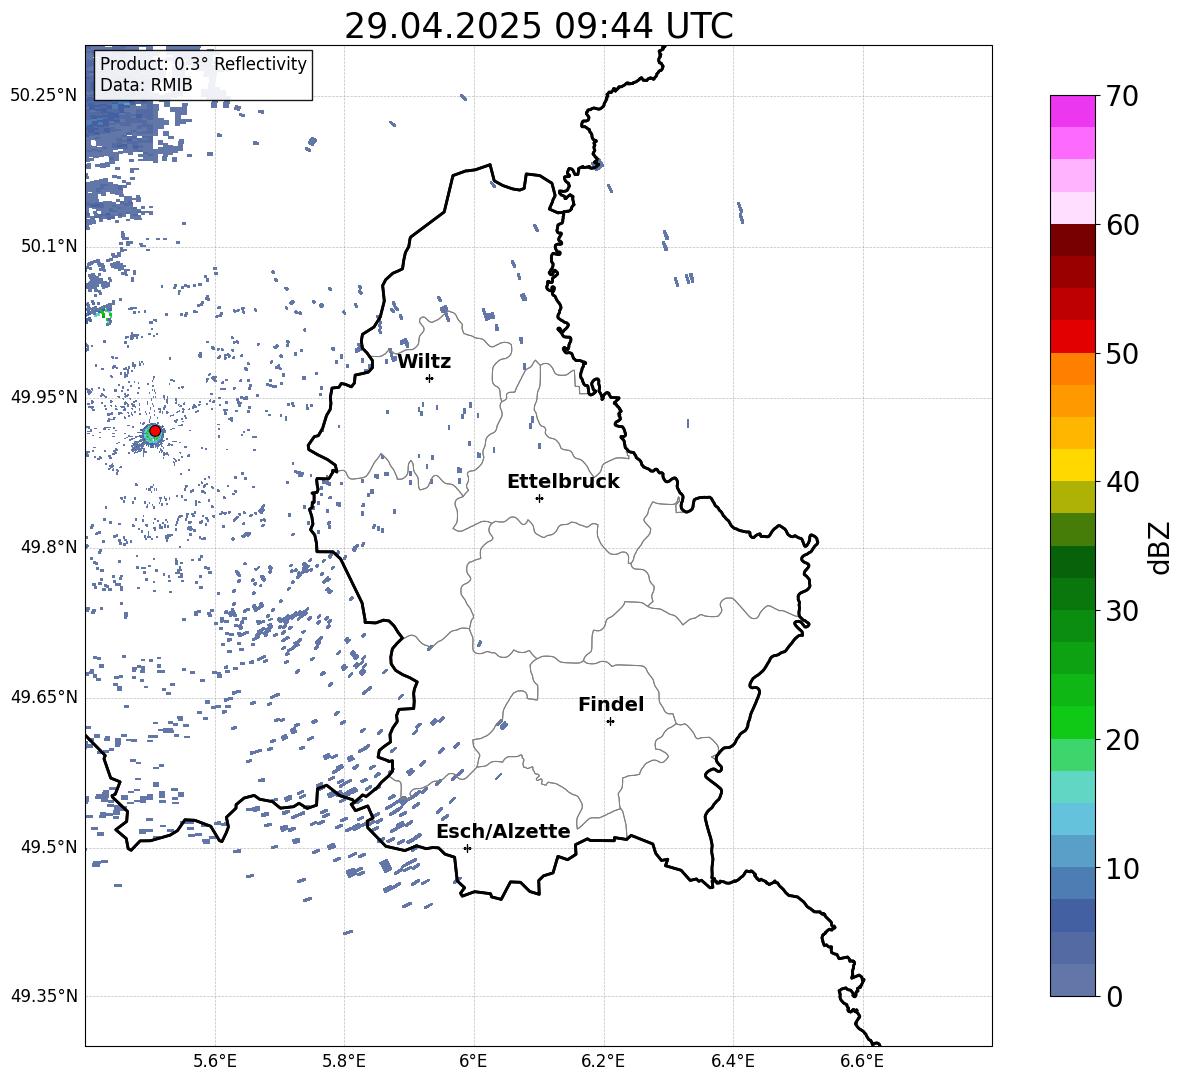Click the 49.5°N latitude label
The width and height of the screenshot is (1184, 1081).
pos(49,846)
